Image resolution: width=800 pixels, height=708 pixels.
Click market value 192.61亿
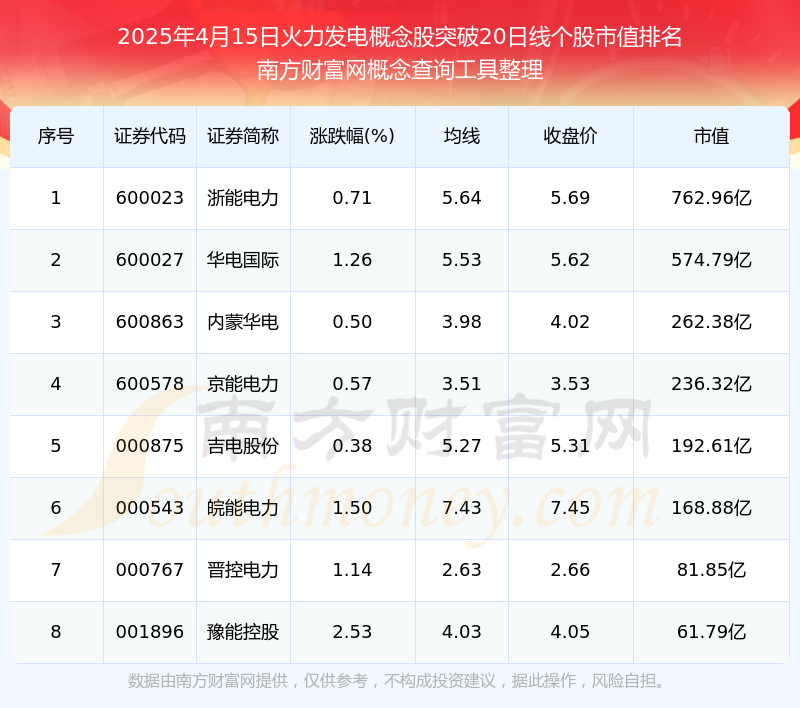[711, 446]
